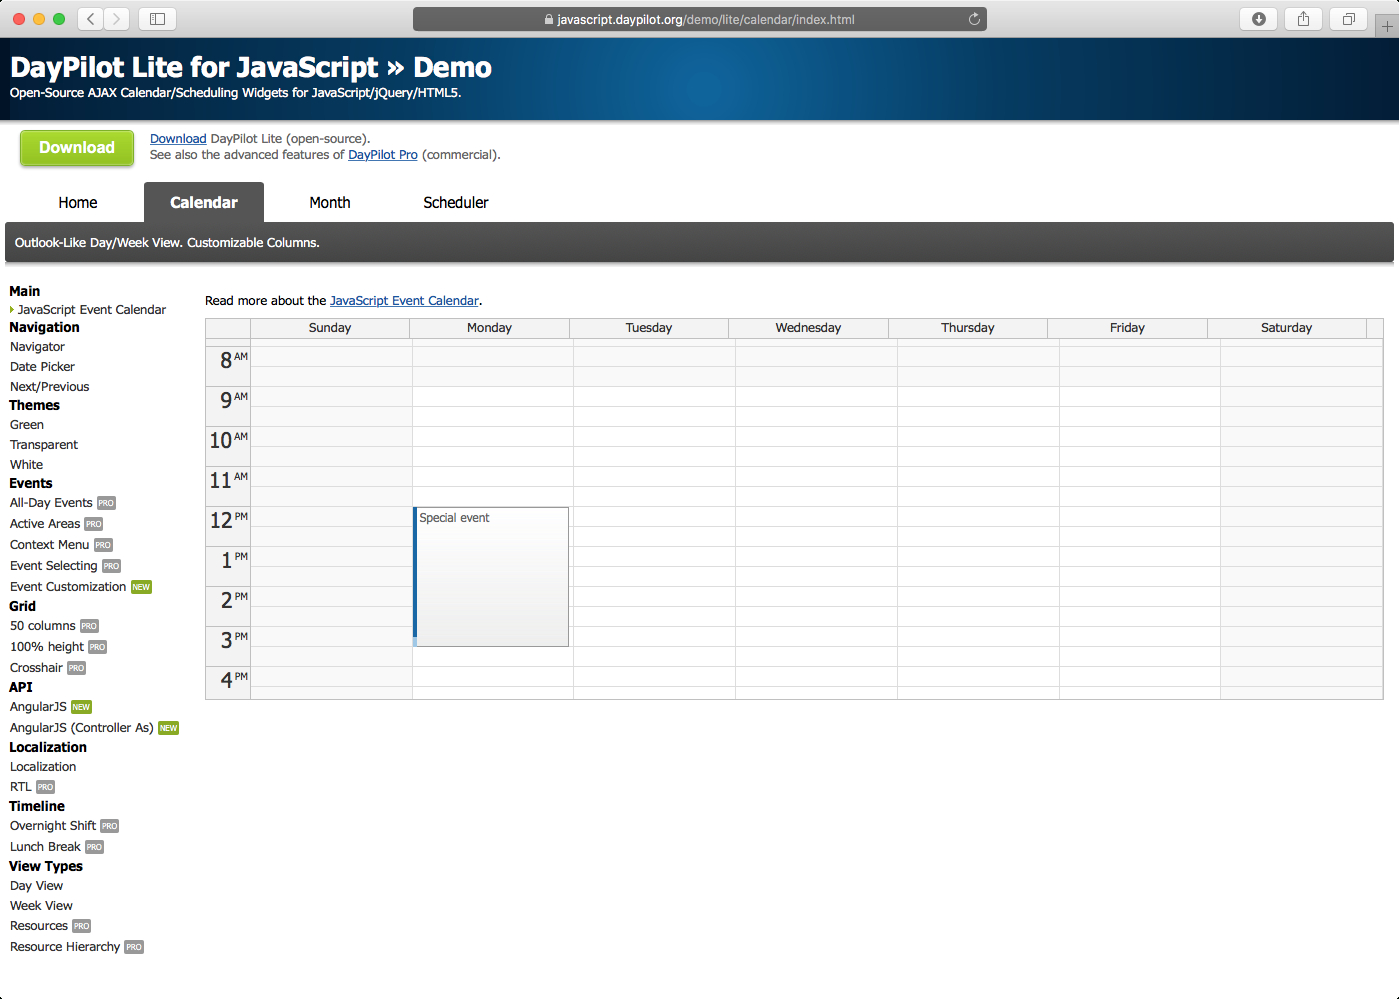Show all tabs overview icon
The width and height of the screenshot is (1399, 999).
(1349, 19)
